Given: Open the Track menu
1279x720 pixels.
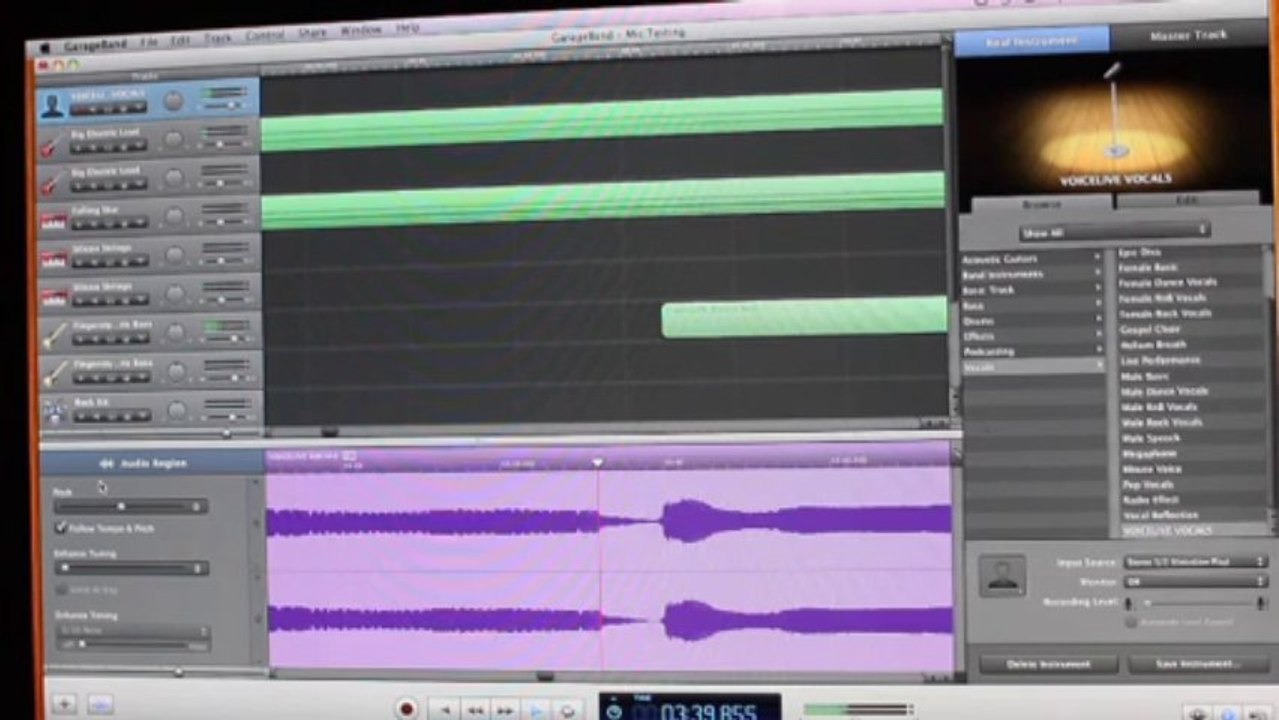Looking at the screenshot, I should tap(218, 38).
